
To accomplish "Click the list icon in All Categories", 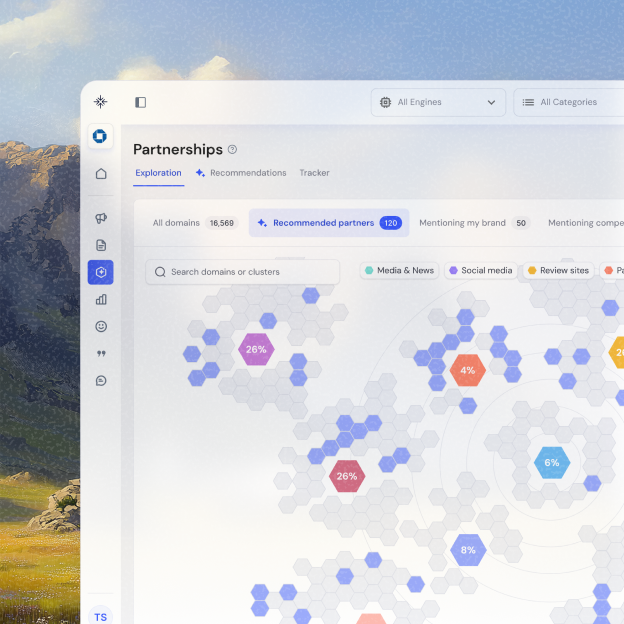I will point(528,102).
